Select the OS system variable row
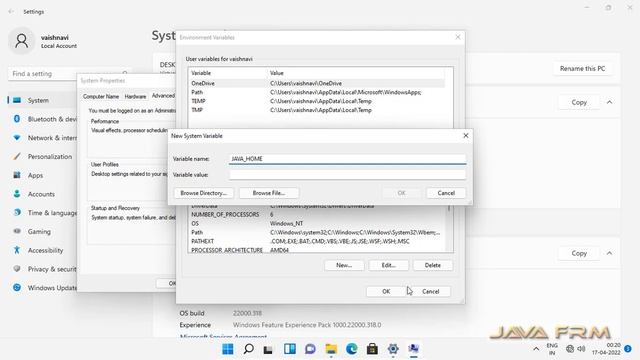Image resolution: width=640 pixels, height=360 pixels. click(317, 224)
